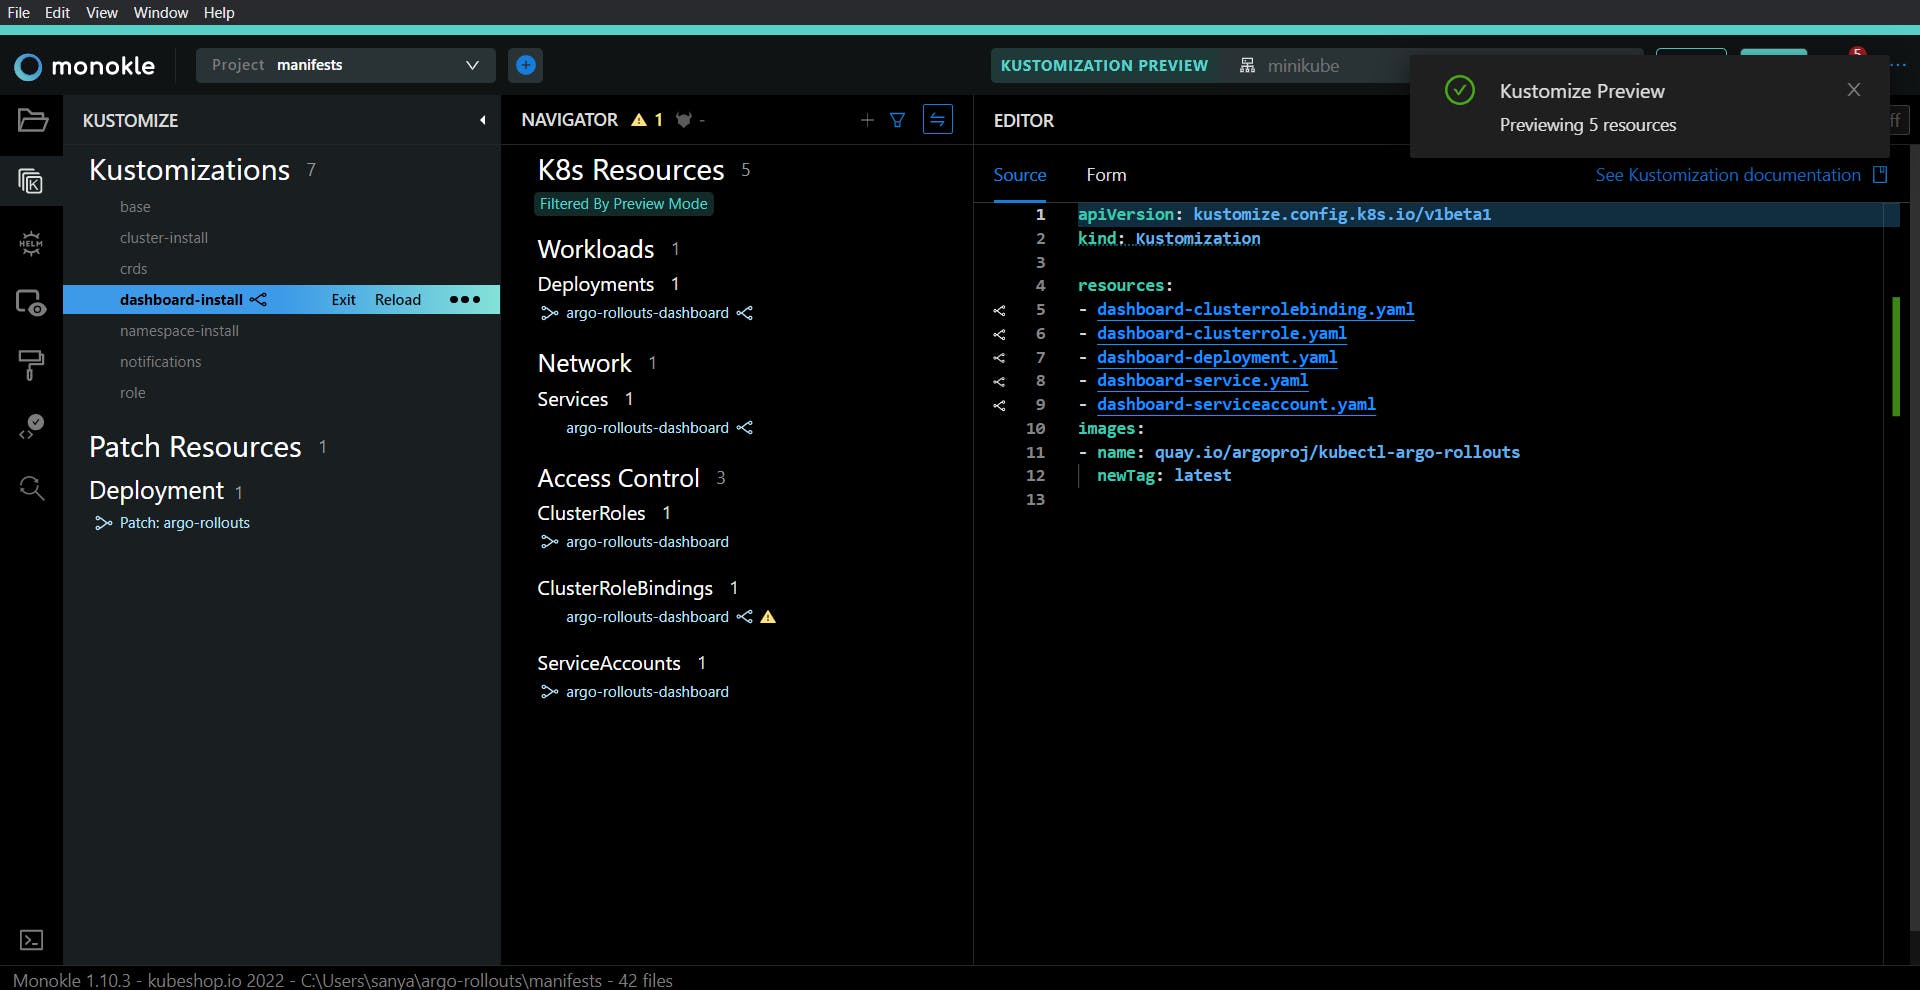Open the Search sidebar icon

click(x=32, y=488)
